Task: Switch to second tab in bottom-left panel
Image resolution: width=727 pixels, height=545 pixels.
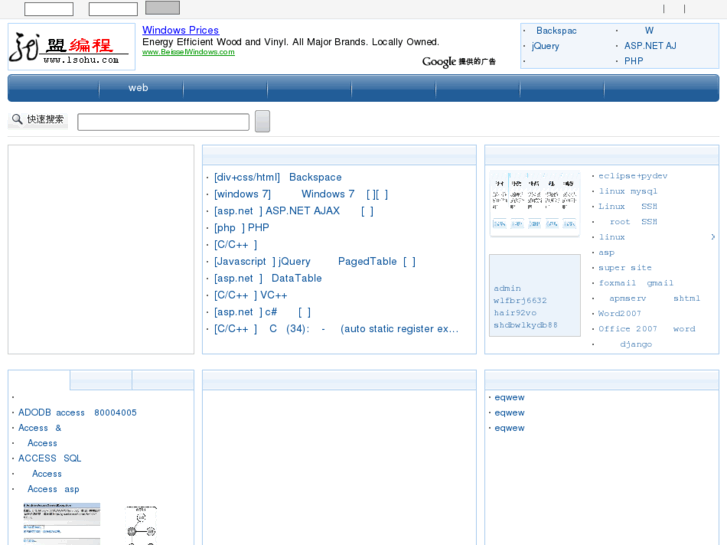Action: (x=101, y=380)
